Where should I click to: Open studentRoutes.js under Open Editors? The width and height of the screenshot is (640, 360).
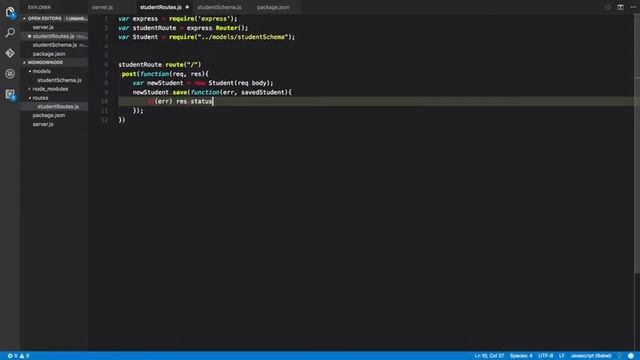coord(54,36)
